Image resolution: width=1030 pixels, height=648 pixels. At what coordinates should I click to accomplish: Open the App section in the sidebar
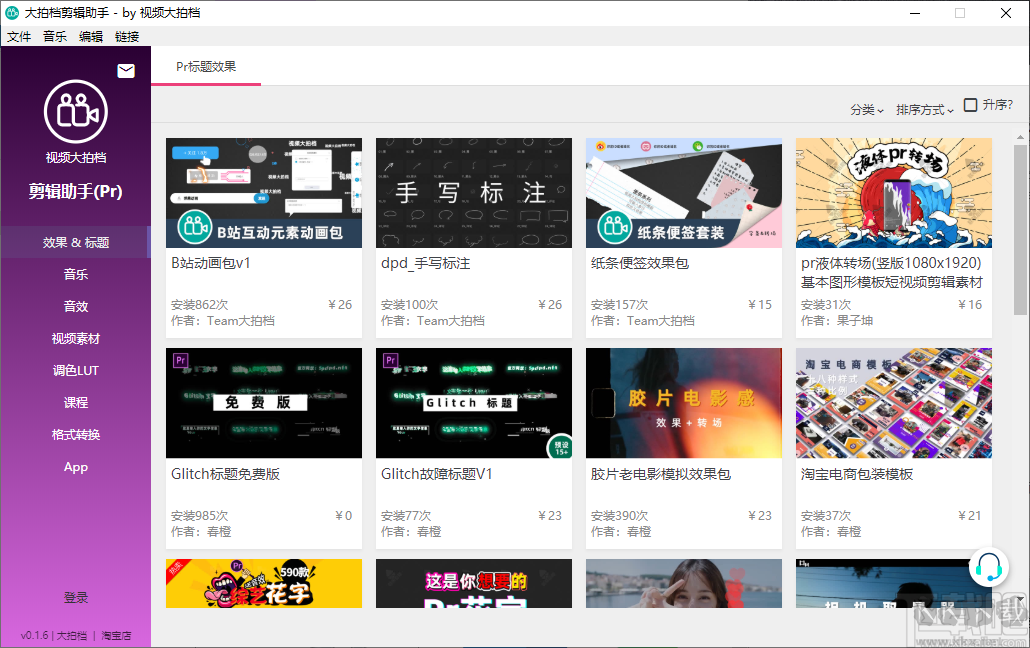75,466
